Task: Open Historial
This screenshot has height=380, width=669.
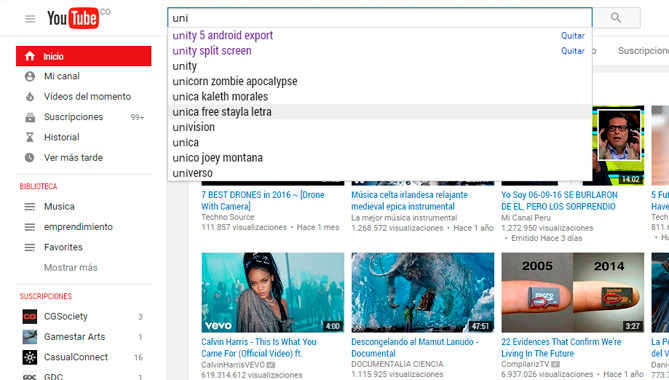Action: (61, 137)
